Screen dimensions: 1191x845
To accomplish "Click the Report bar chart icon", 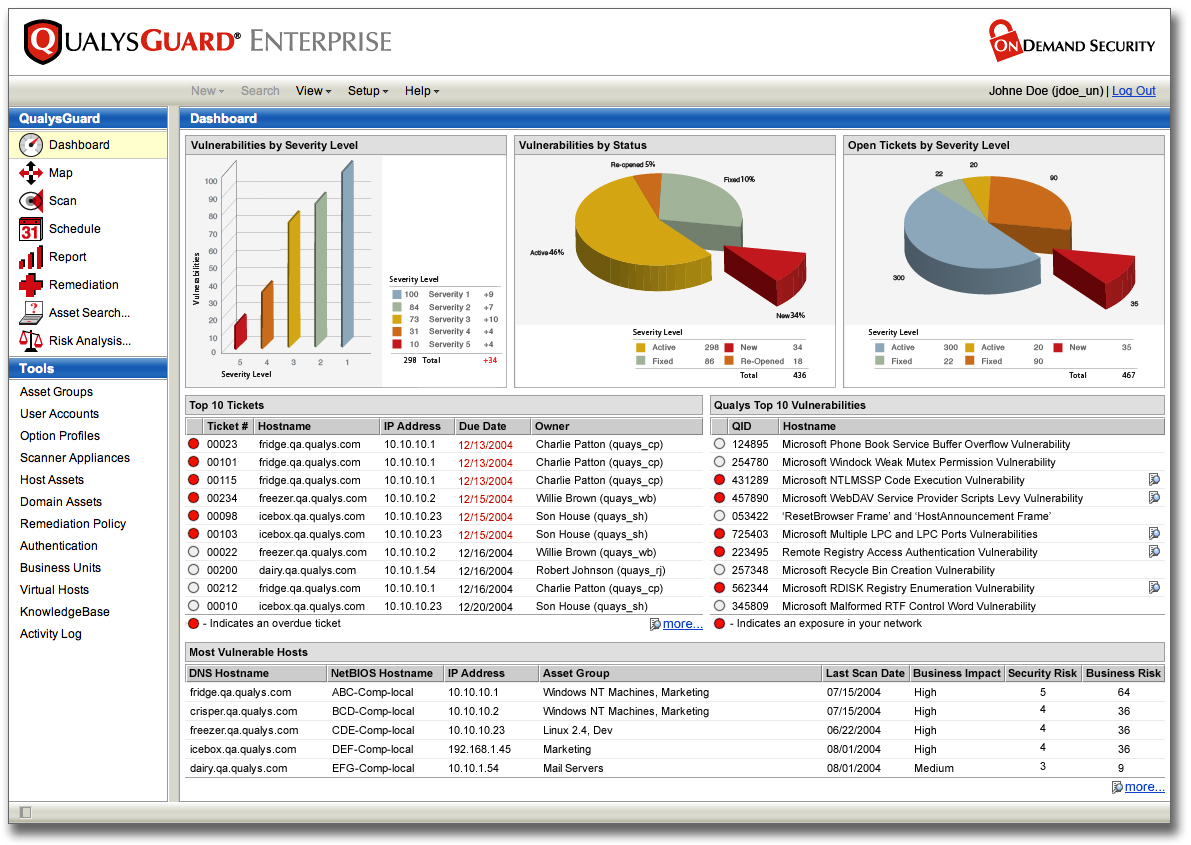I will pyautogui.click(x=31, y=258).
